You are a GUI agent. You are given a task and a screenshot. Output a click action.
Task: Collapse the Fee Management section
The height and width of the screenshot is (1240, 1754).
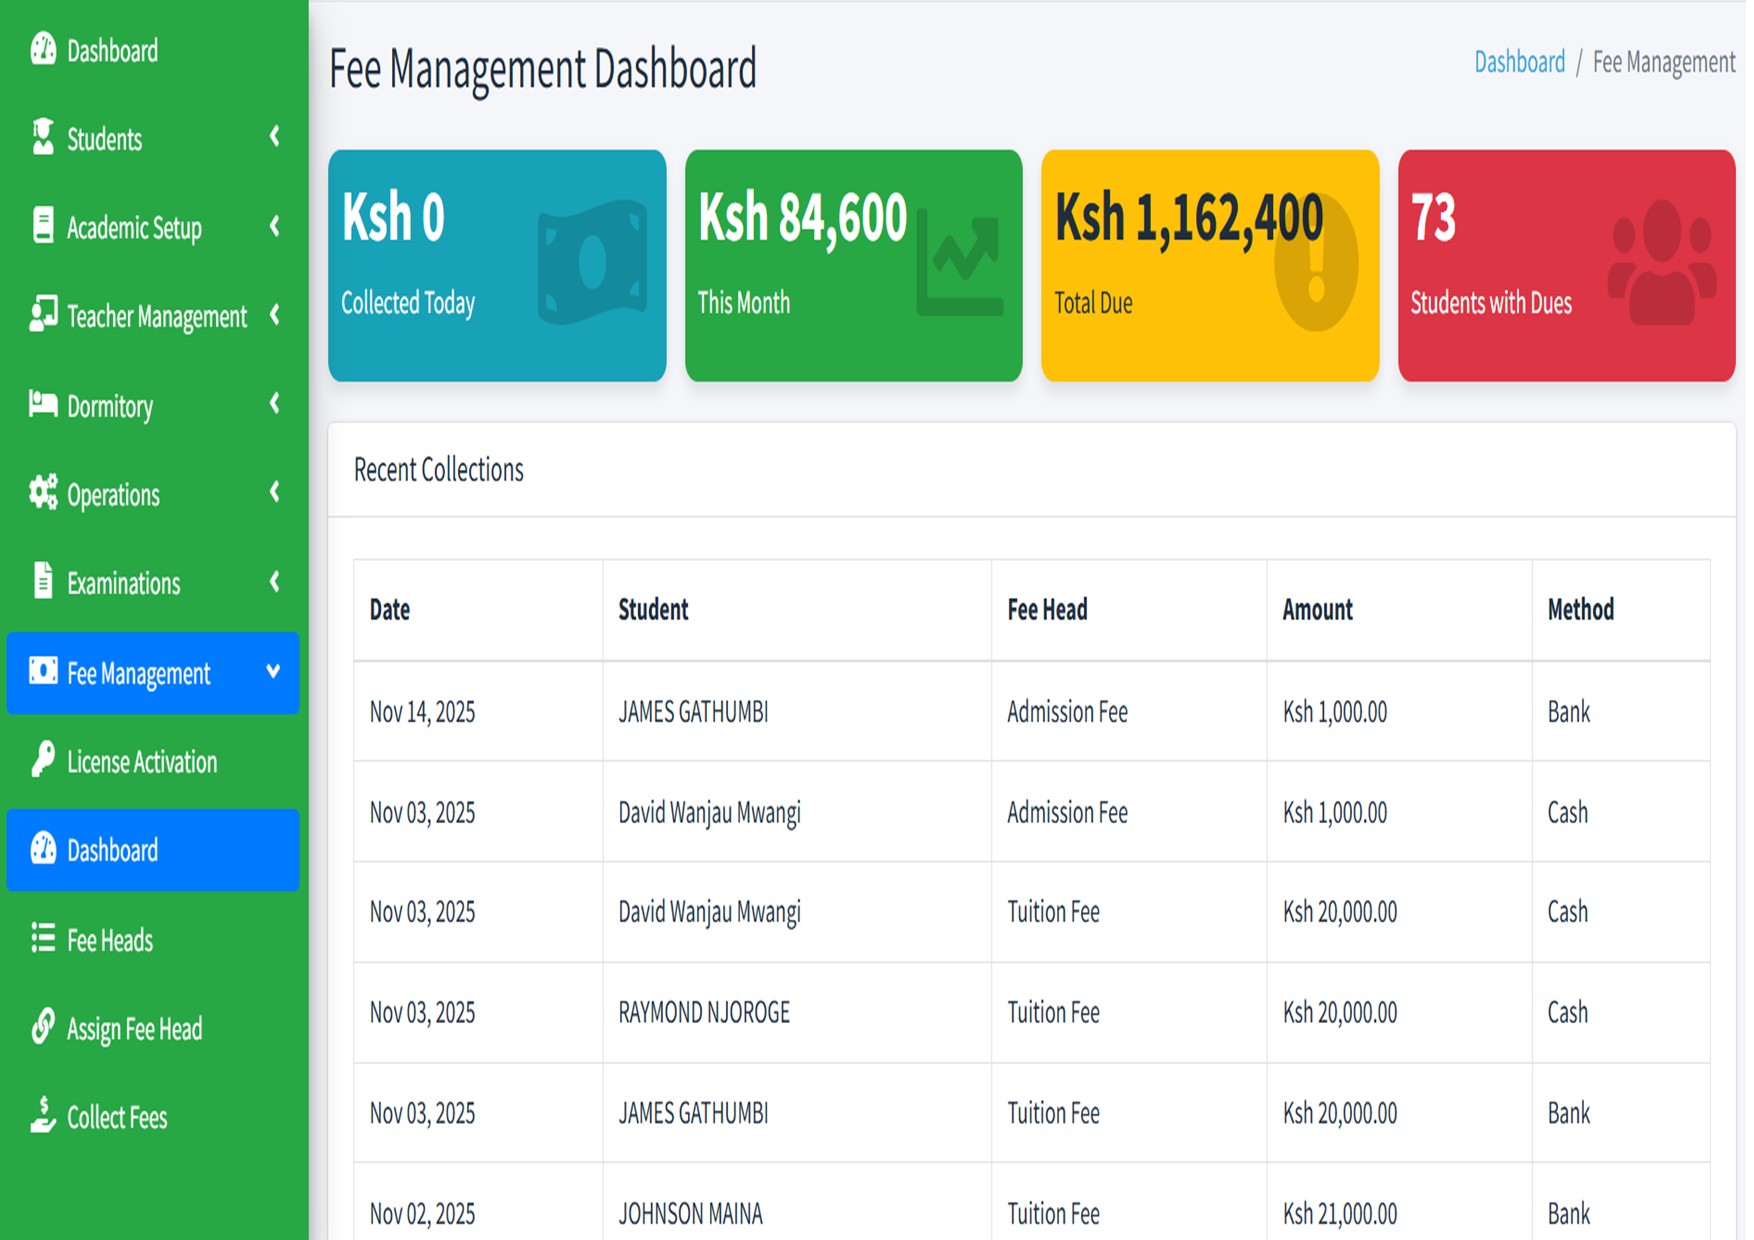click(x=272, y=673)
